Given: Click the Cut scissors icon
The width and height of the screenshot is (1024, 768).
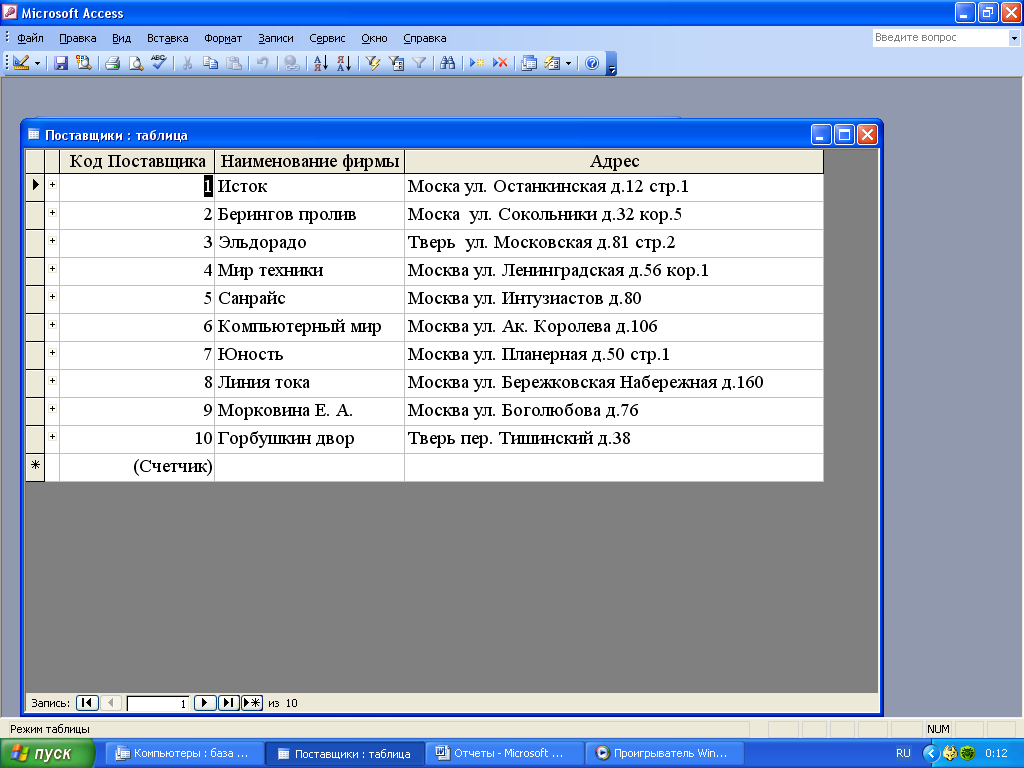Looking at the screenshot, I should point(187,63).
